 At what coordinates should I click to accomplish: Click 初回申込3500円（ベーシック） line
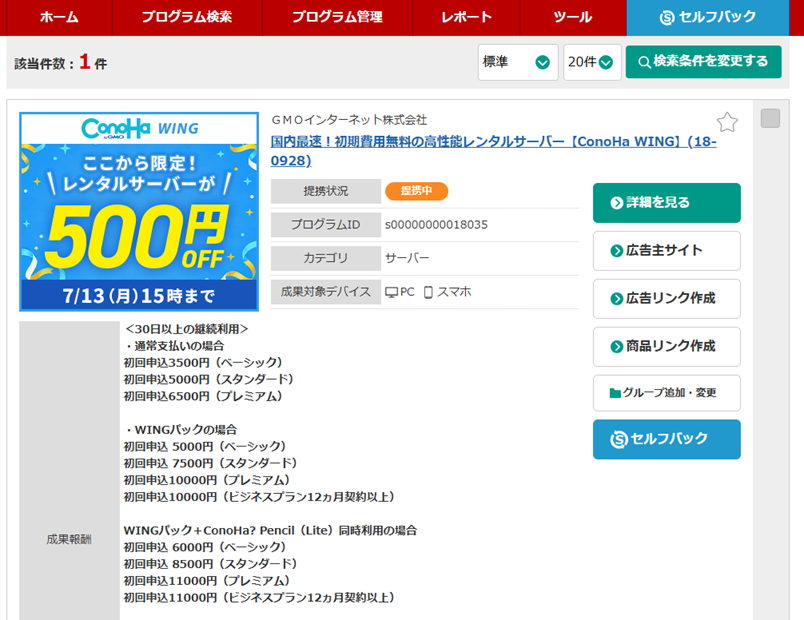[203, 363]
